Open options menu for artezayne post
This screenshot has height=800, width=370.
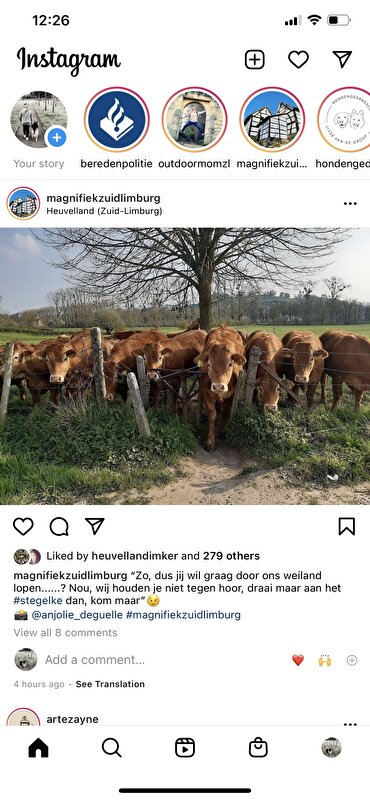click(350, 724)
